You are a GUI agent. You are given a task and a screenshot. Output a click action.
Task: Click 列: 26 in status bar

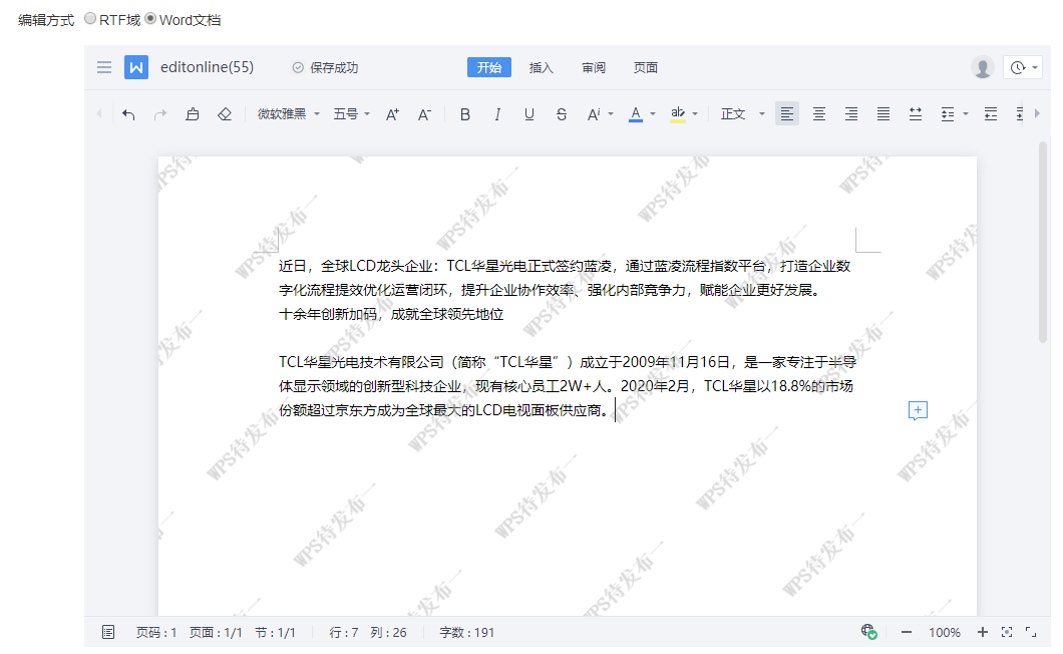pyautogui.click(x=388, y=632)
